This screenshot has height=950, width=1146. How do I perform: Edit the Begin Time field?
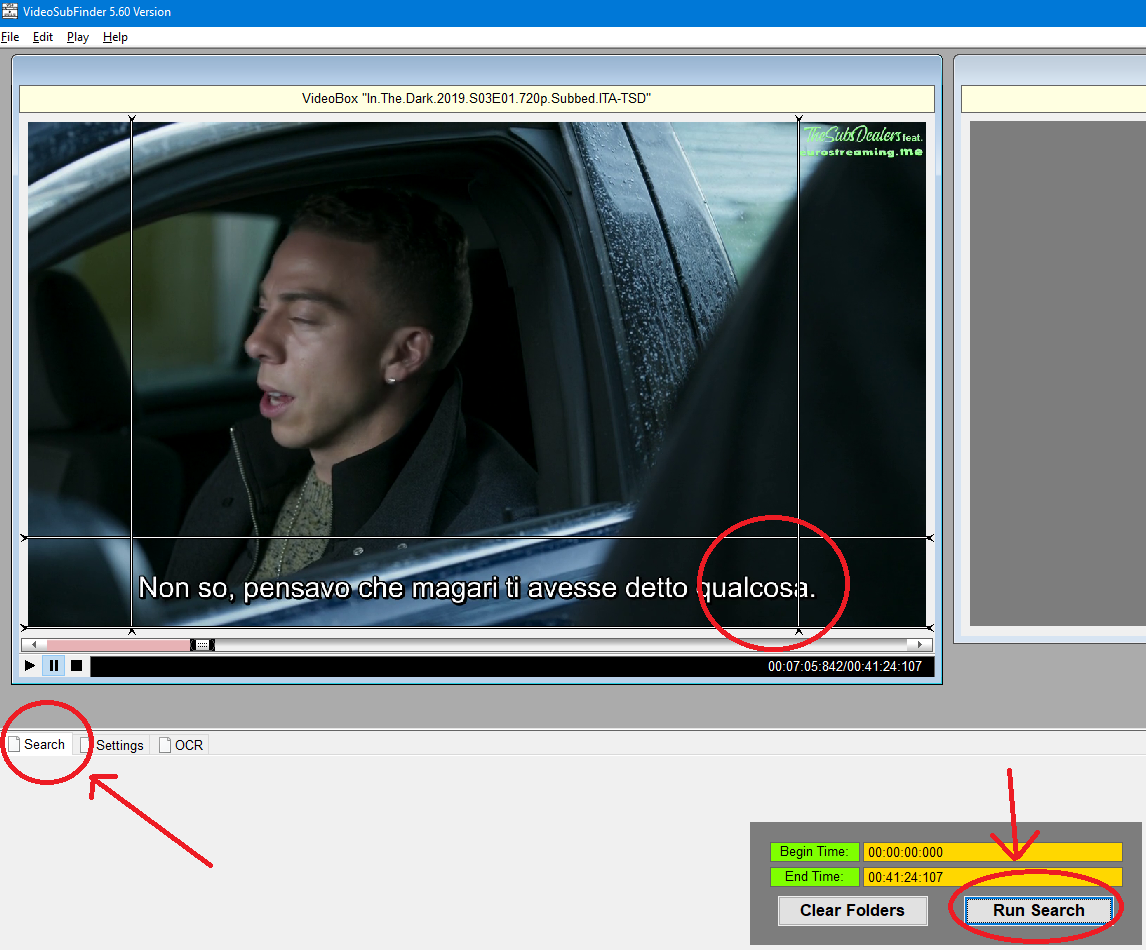point(993,852)
